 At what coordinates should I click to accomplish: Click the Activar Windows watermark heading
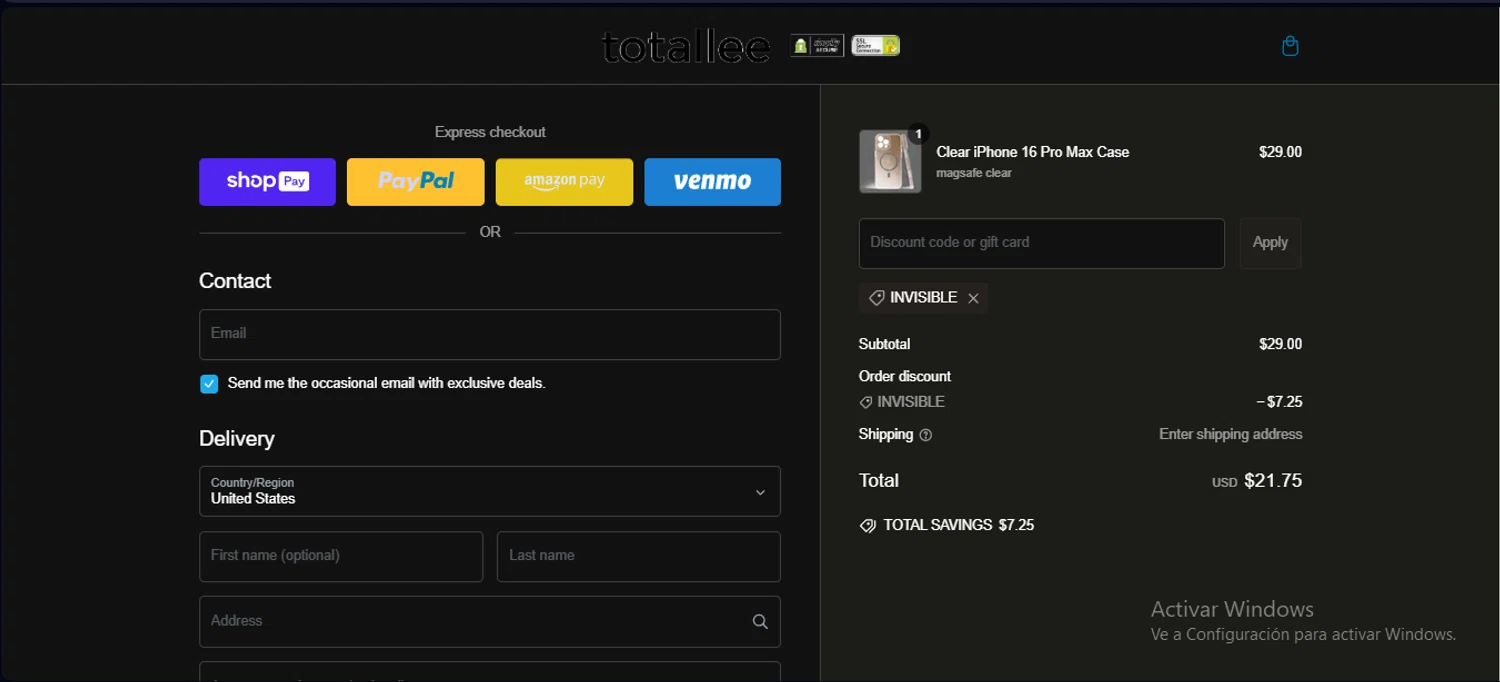point(1232,609)
